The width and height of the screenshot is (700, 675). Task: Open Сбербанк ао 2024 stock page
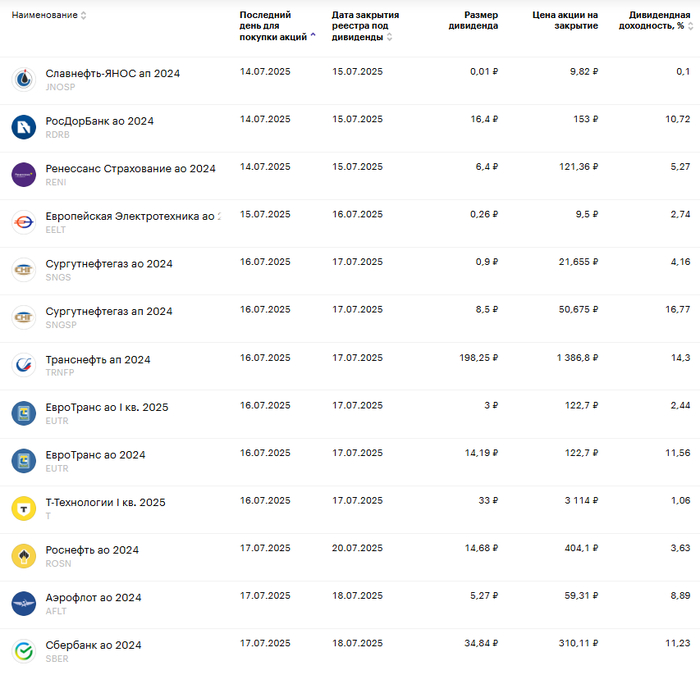pos(93,645)
